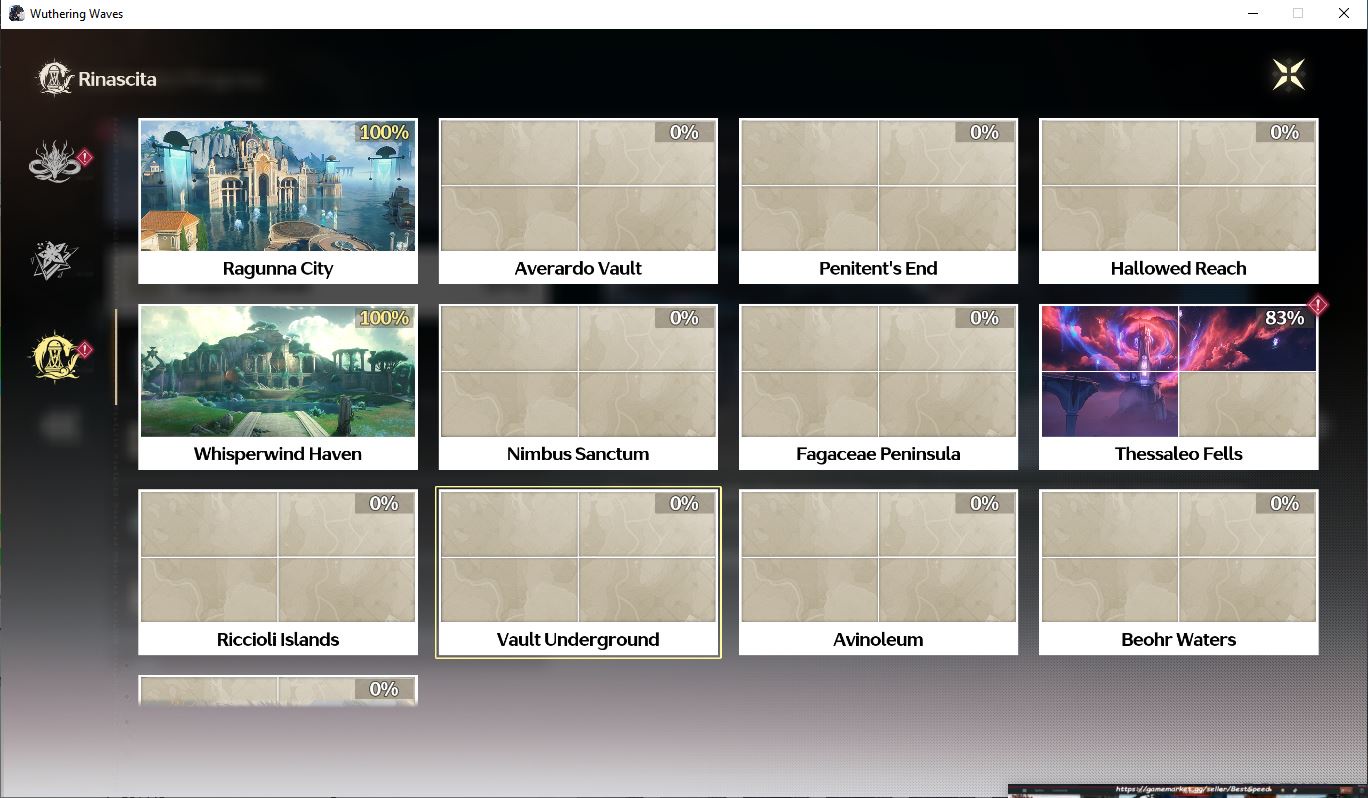Click the highlighted Vault Underground card

[578, 572]
